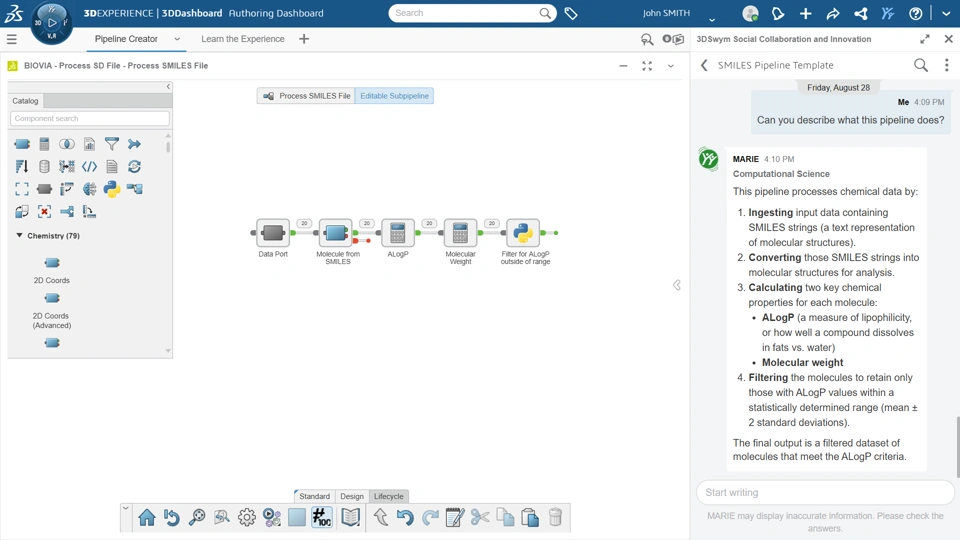Image resolution: width=960 pixels, height=540 pixels.
Task: Expand the bottom toolbar chevron
Action: [126, 508]
